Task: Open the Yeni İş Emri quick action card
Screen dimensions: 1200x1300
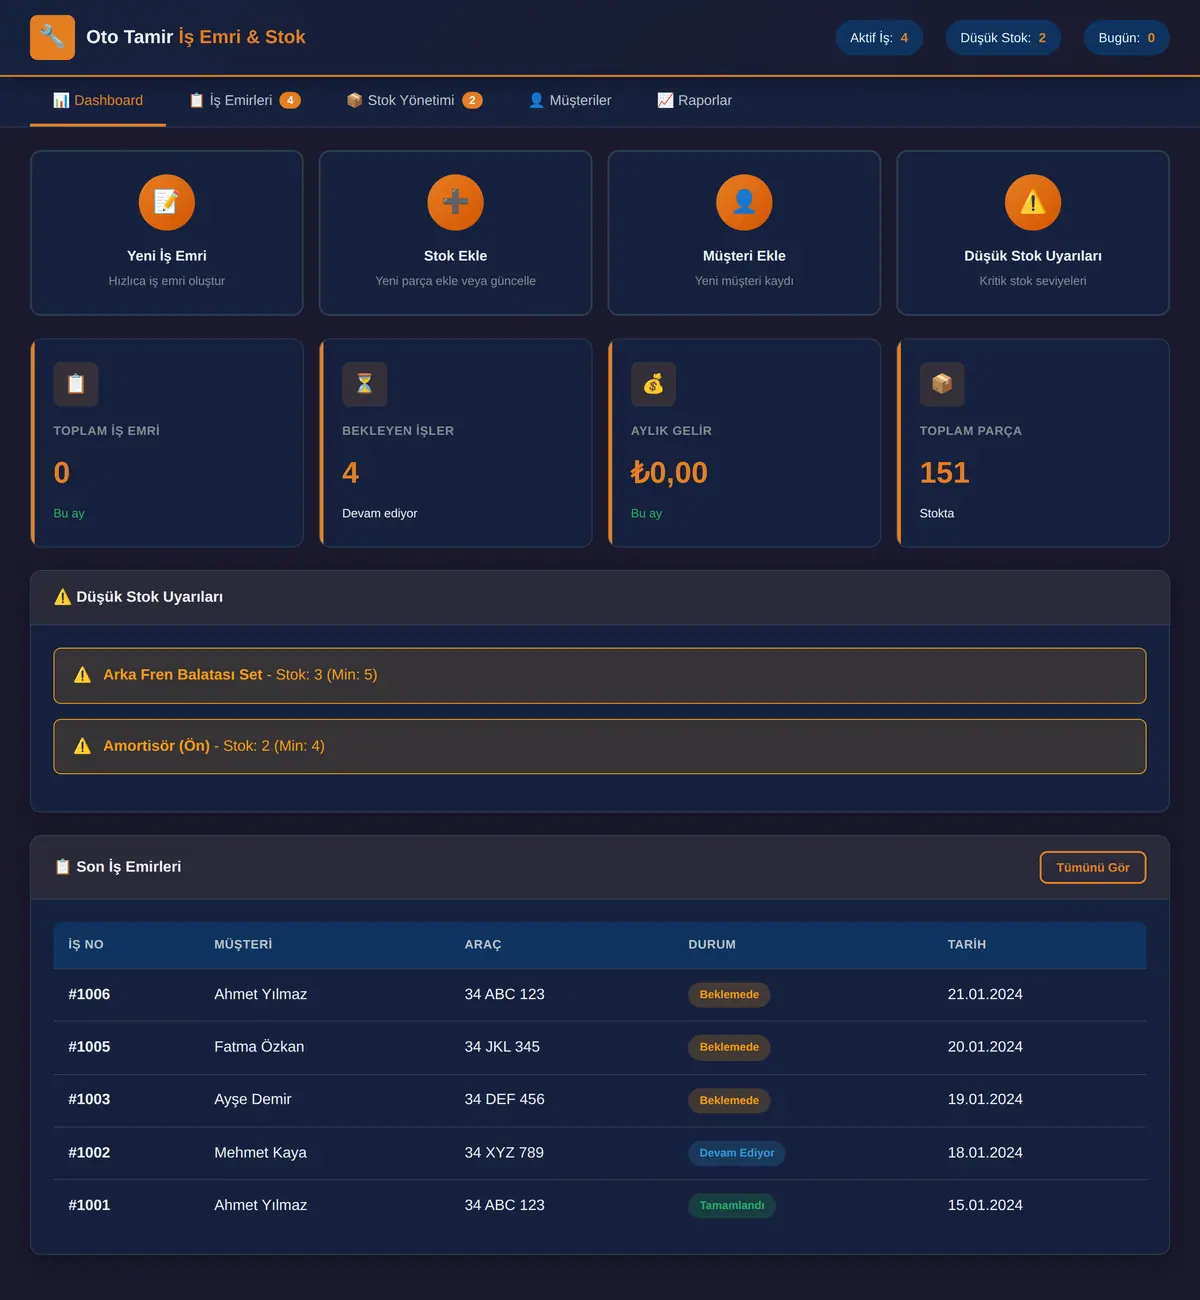Action: 167,233
